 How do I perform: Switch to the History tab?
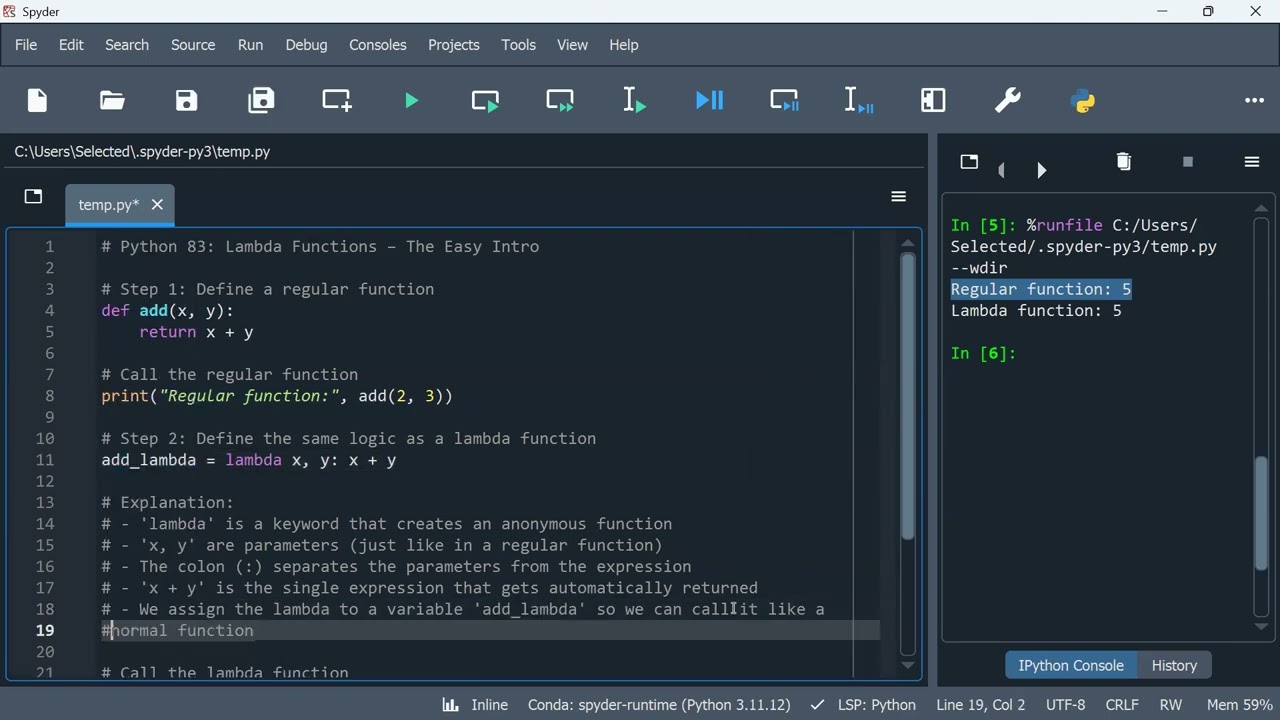[1174, 665]
